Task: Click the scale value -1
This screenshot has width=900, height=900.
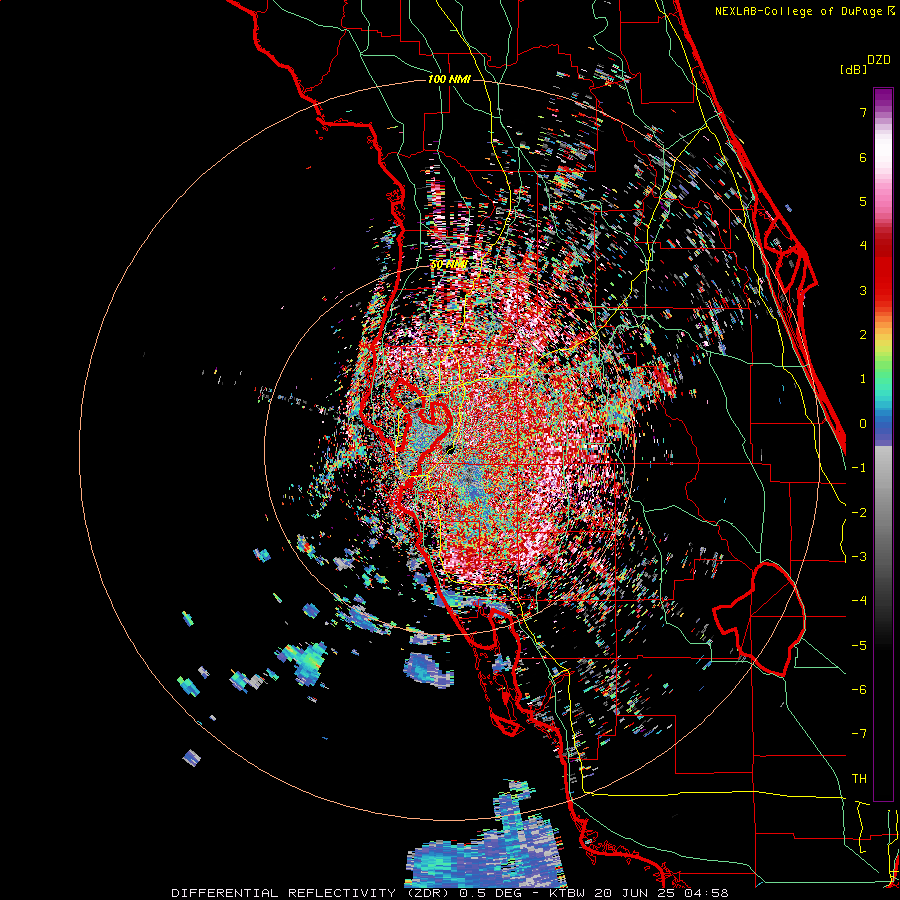Action: point(859,468)
